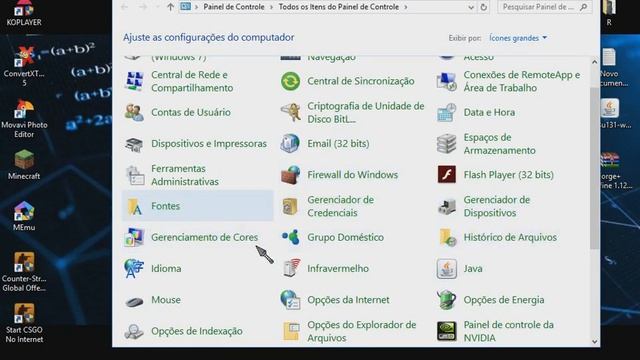Screen dimensions: 640x360
Task: Select ConvertXT 5 desktop shortcut
Action: 24,66
